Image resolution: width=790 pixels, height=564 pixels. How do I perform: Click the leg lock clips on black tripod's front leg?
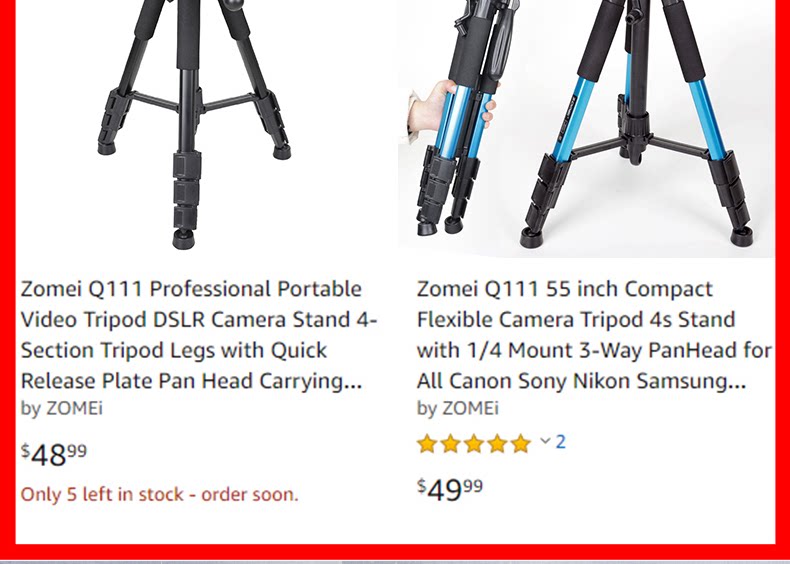coord(186,192)
